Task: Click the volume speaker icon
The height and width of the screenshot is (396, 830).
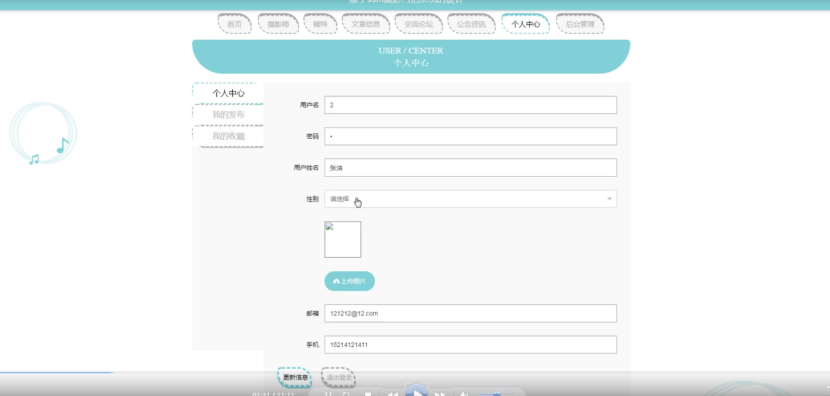Action: (464, 394)
